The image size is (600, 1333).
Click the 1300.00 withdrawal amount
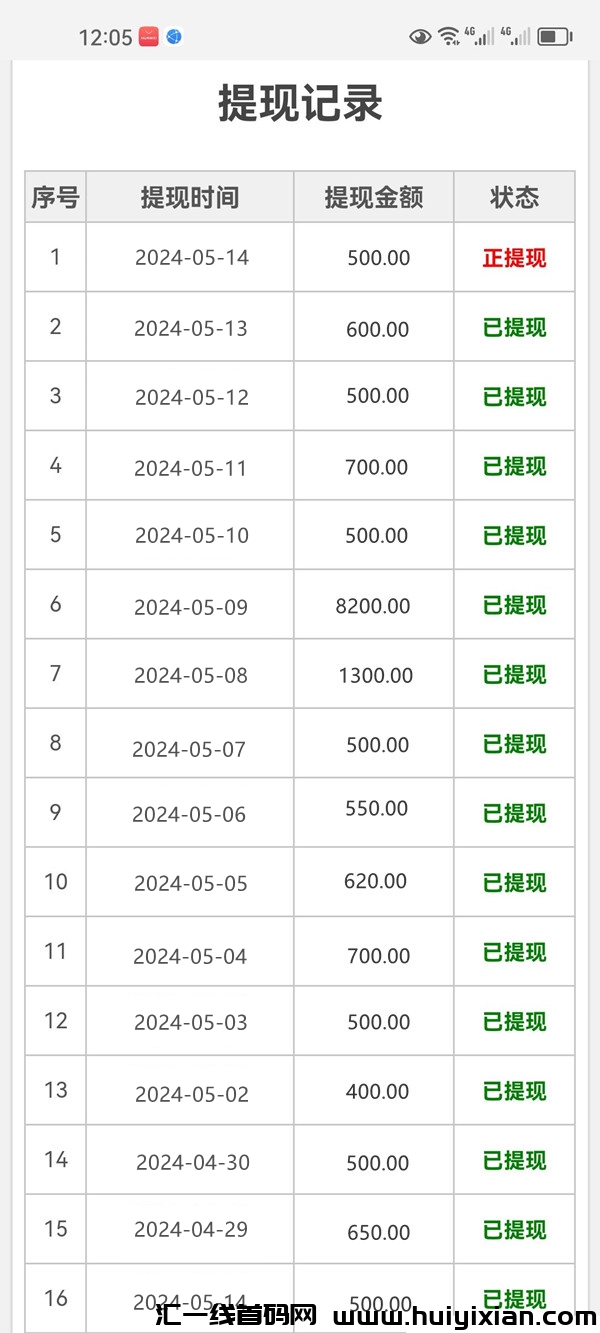[376, 675]
